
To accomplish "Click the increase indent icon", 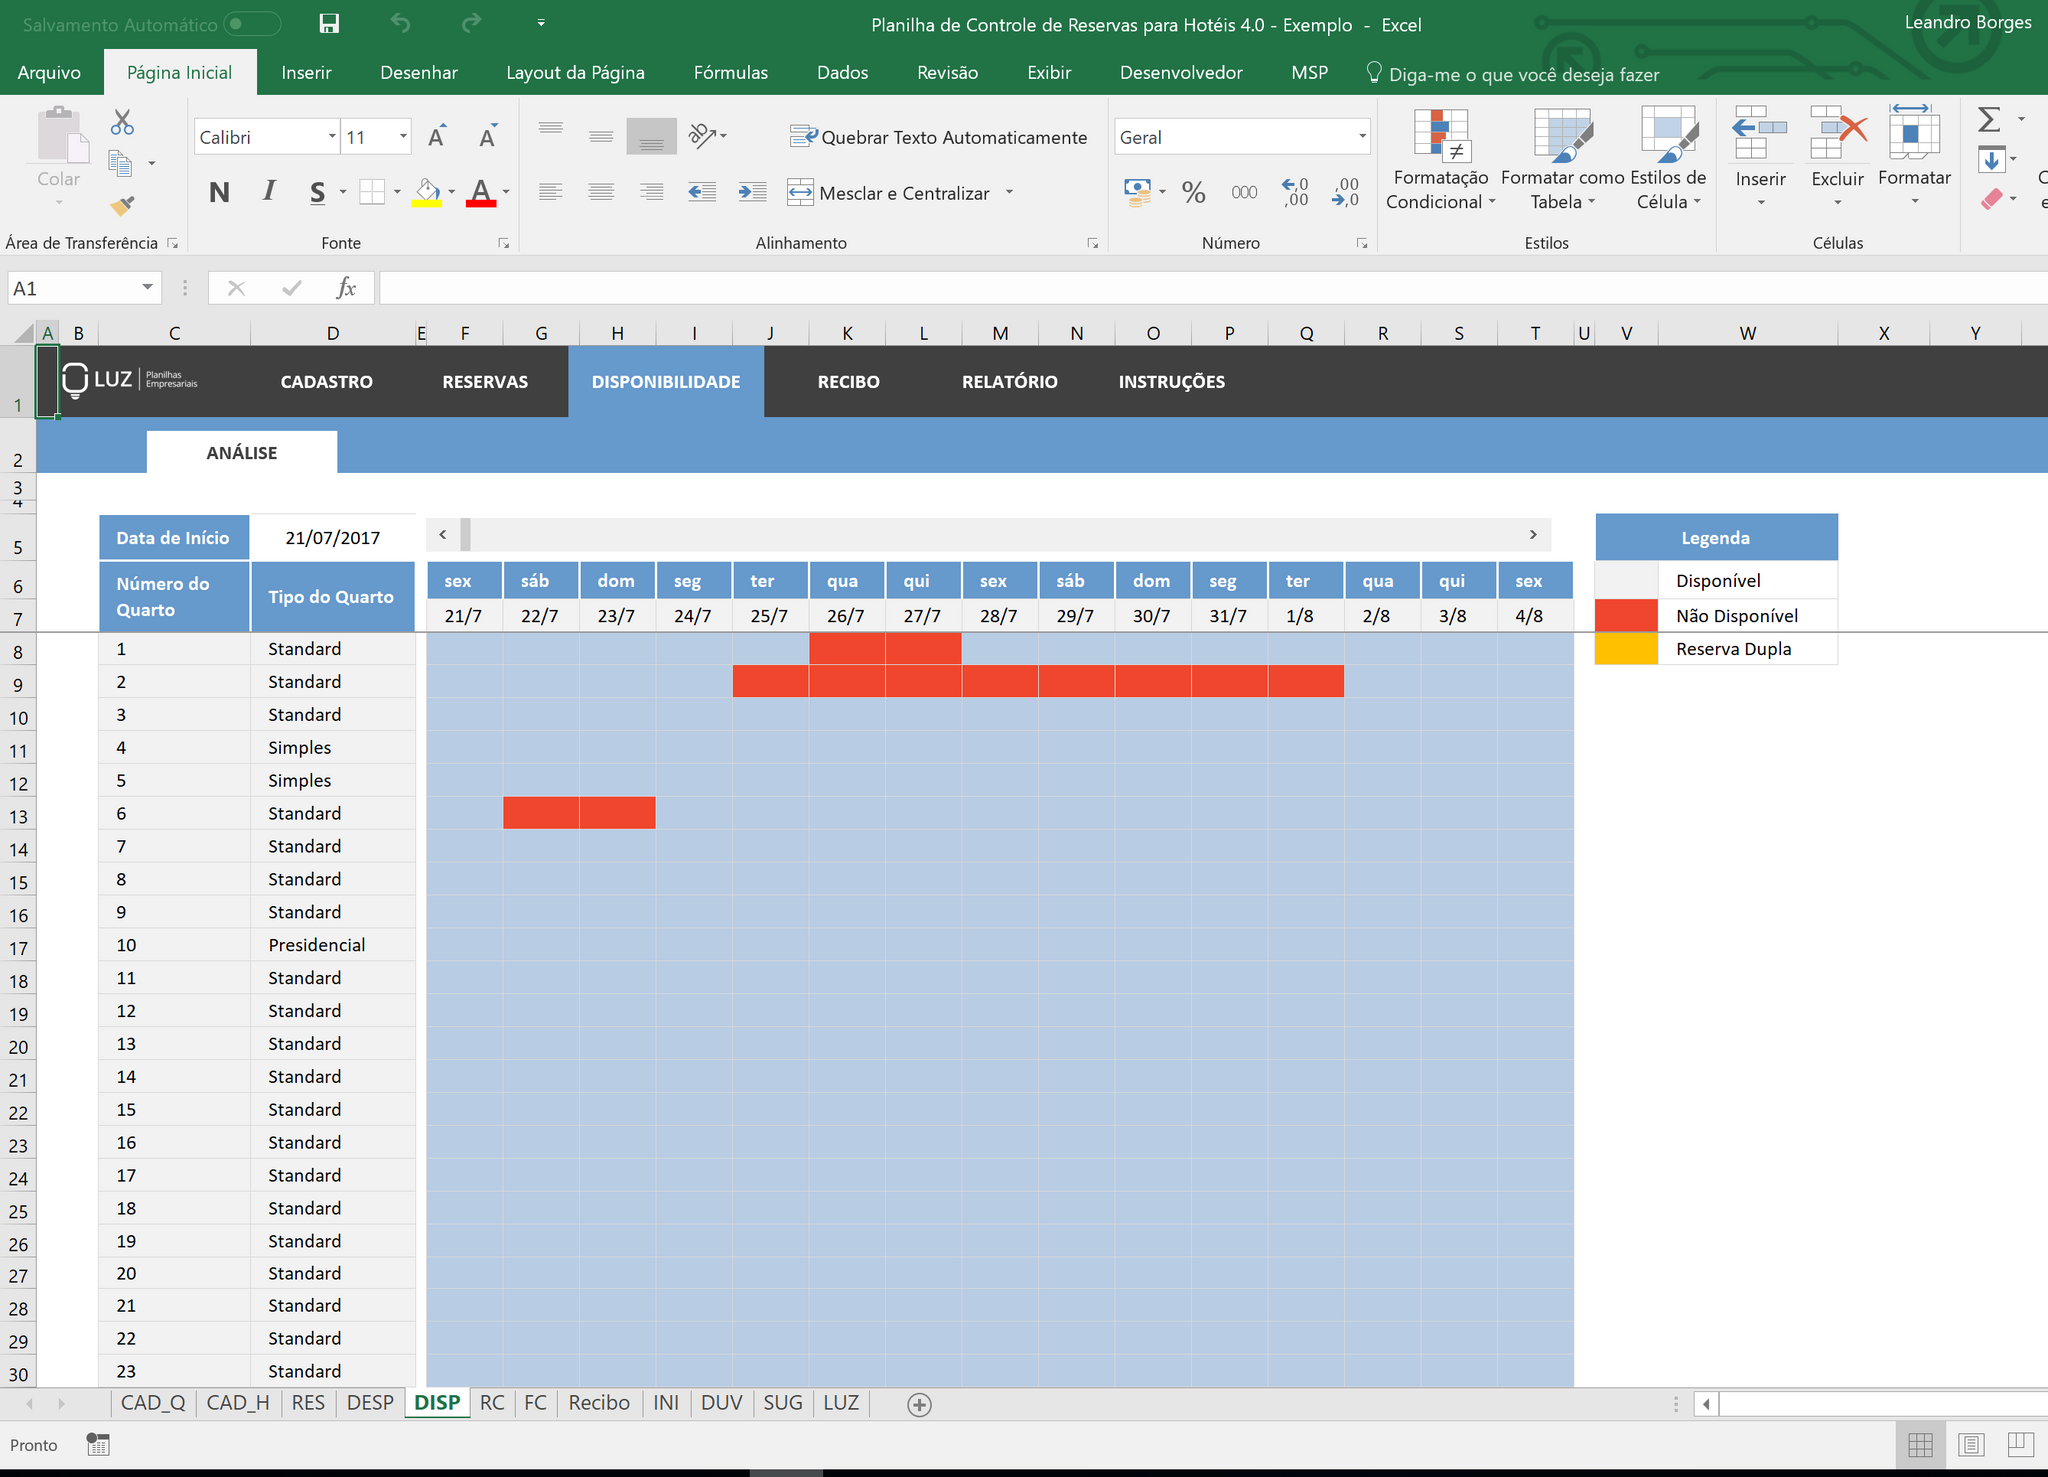I will pyautogui.click(x=752, y=192).
